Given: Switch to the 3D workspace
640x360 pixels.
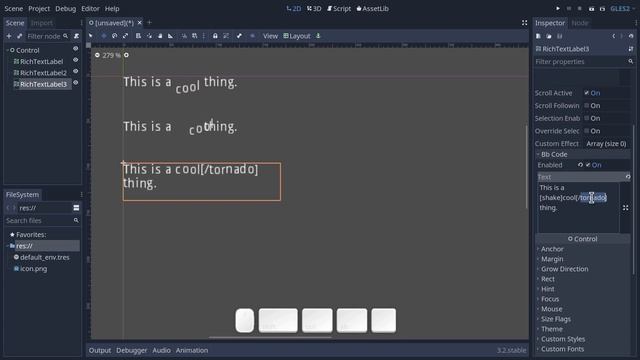Looking at the screenshot, I should click(x=314, y=9).
